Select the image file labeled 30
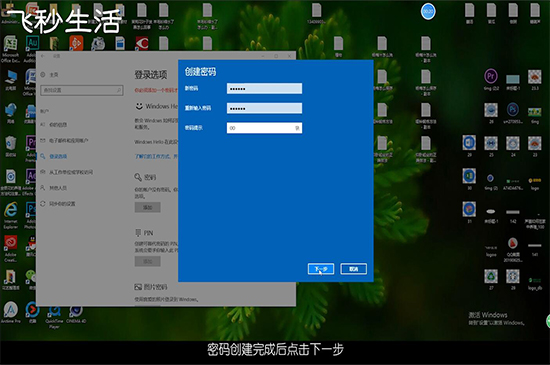 point(469,179)
